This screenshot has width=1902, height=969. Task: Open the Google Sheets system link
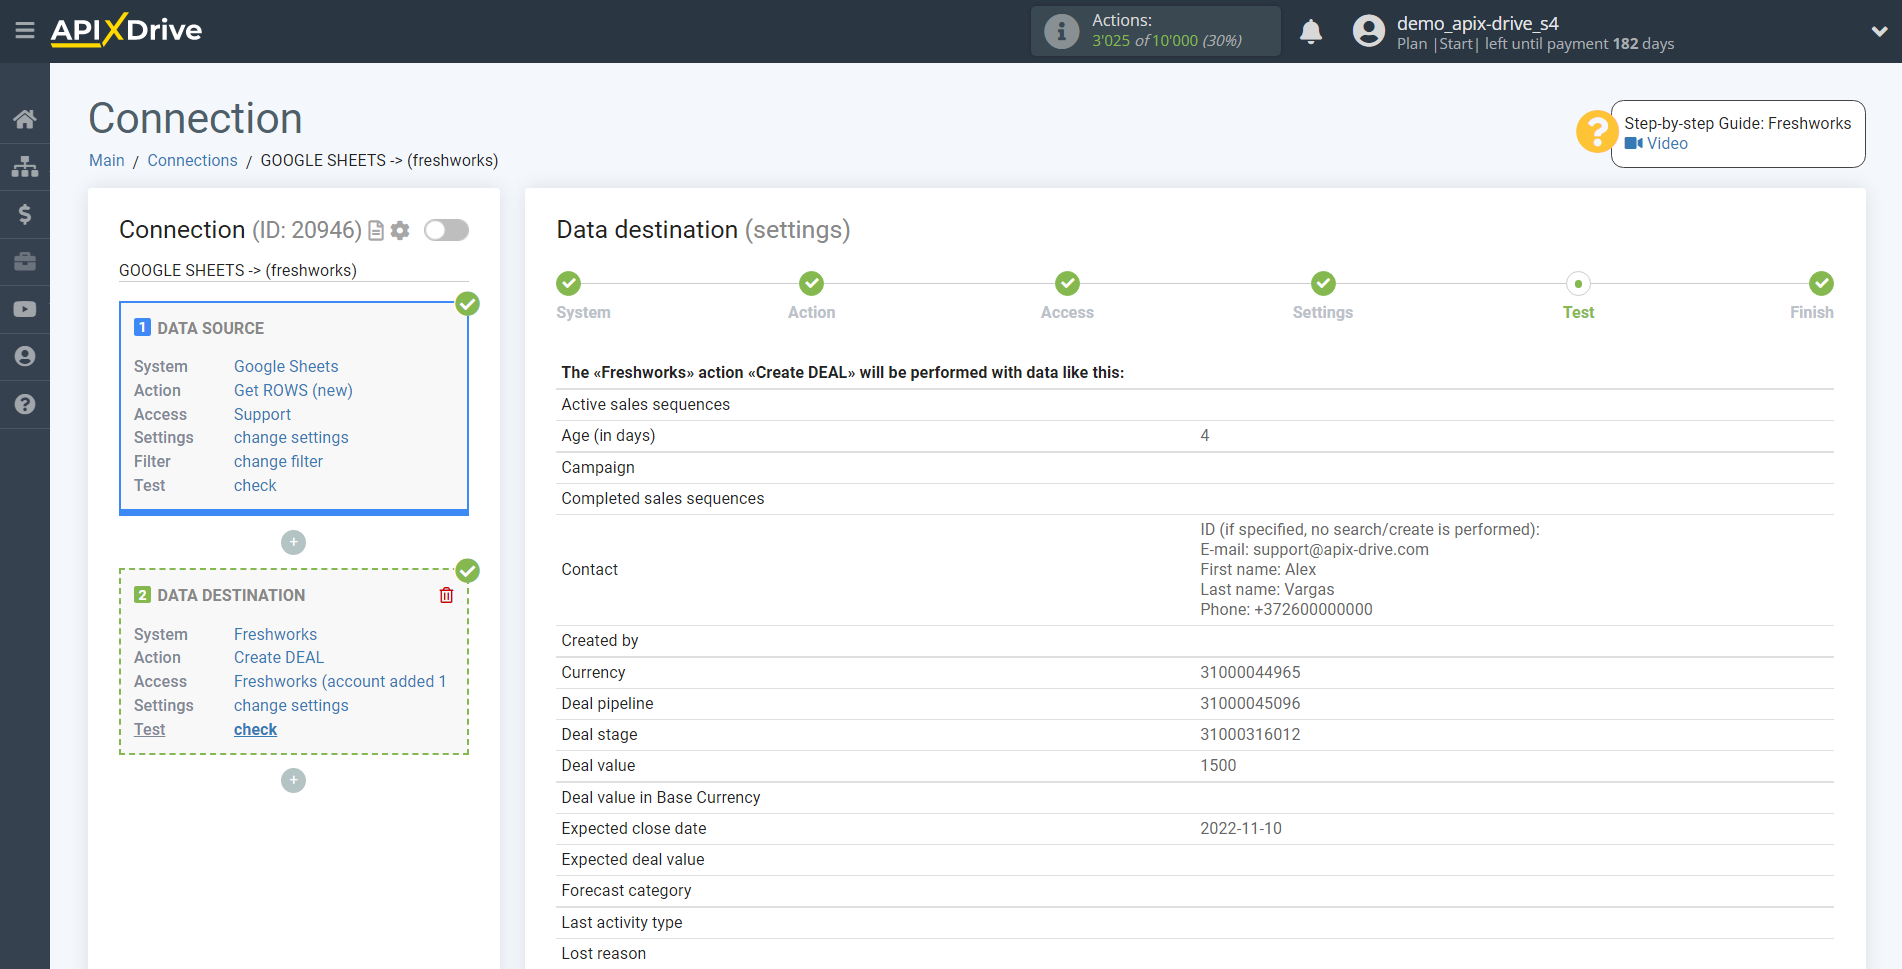click(286, 366)
